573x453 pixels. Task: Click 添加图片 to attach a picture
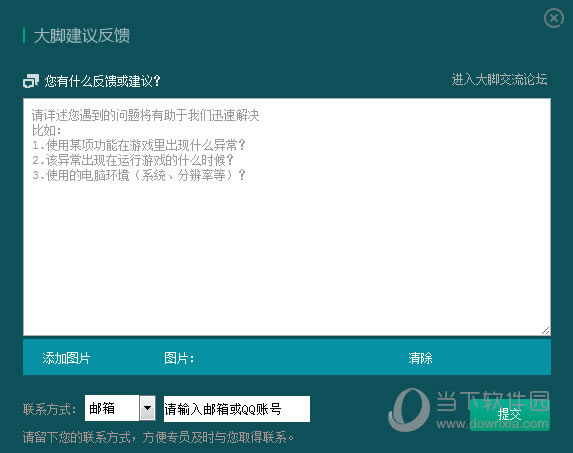(66, 358)
